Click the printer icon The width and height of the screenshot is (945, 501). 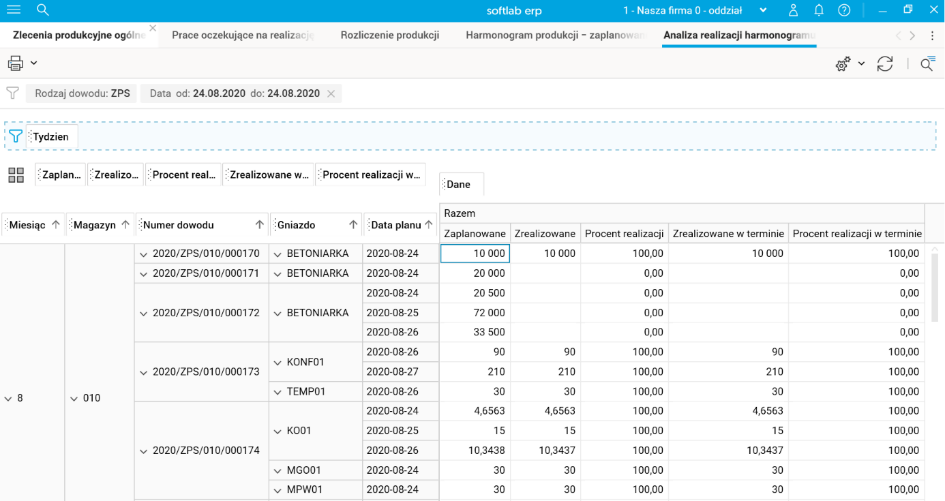[16, 63]
